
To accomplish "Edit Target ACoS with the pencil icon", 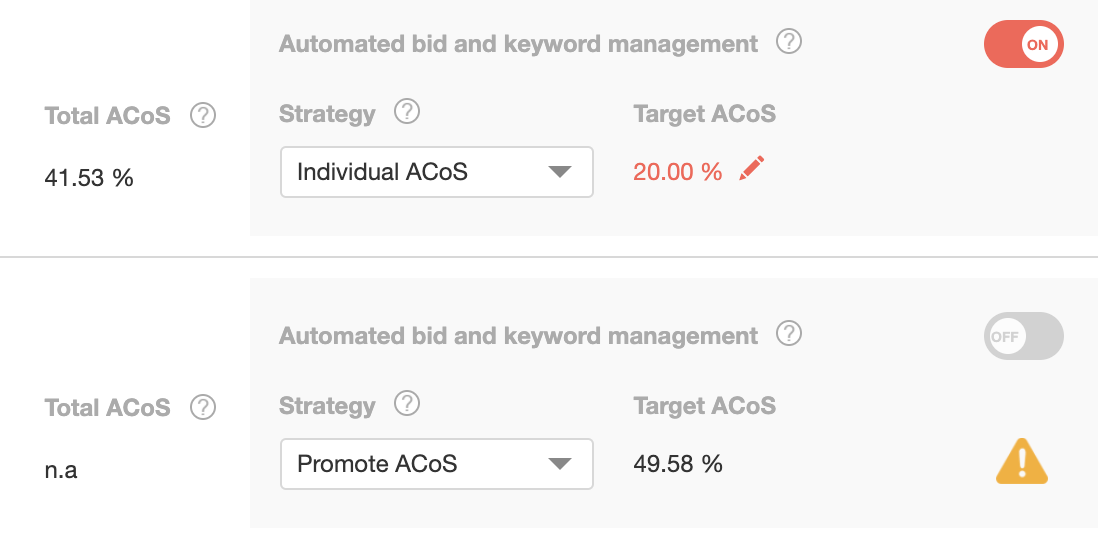I will pos(751,169).
